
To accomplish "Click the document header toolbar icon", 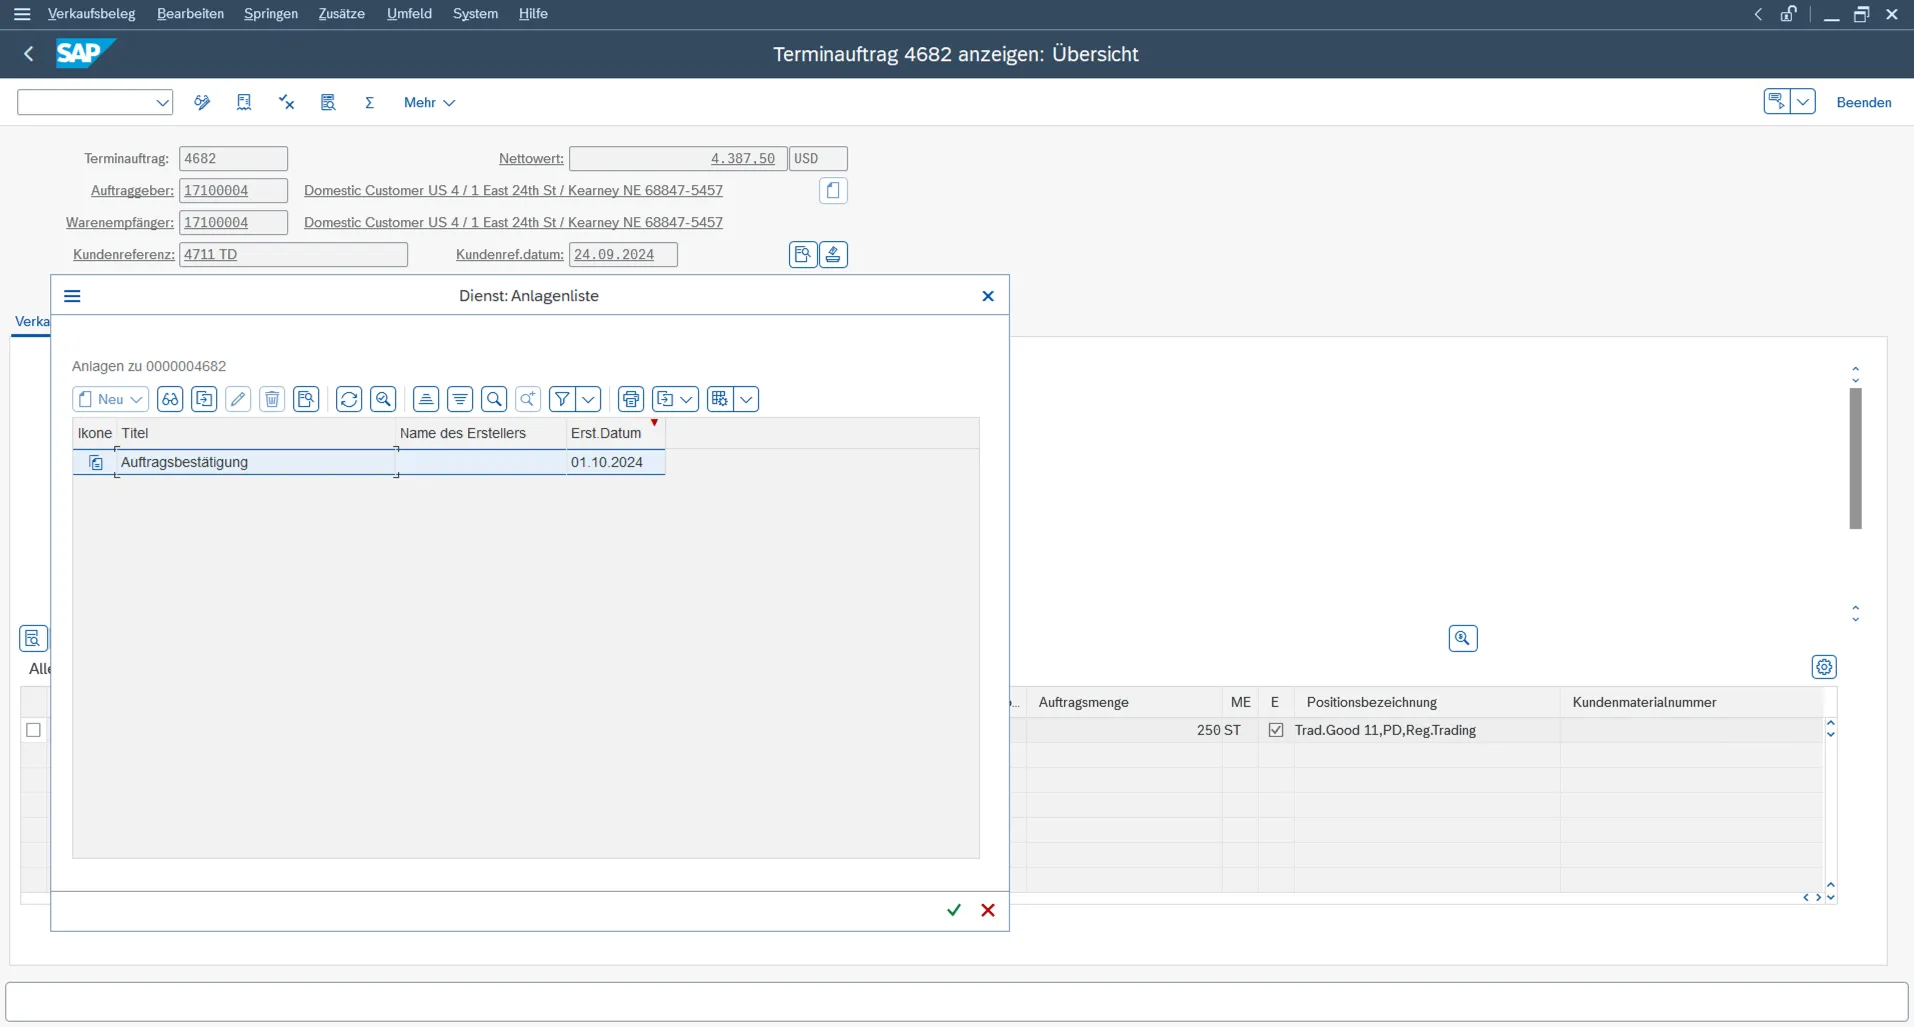I will (244, 102).
